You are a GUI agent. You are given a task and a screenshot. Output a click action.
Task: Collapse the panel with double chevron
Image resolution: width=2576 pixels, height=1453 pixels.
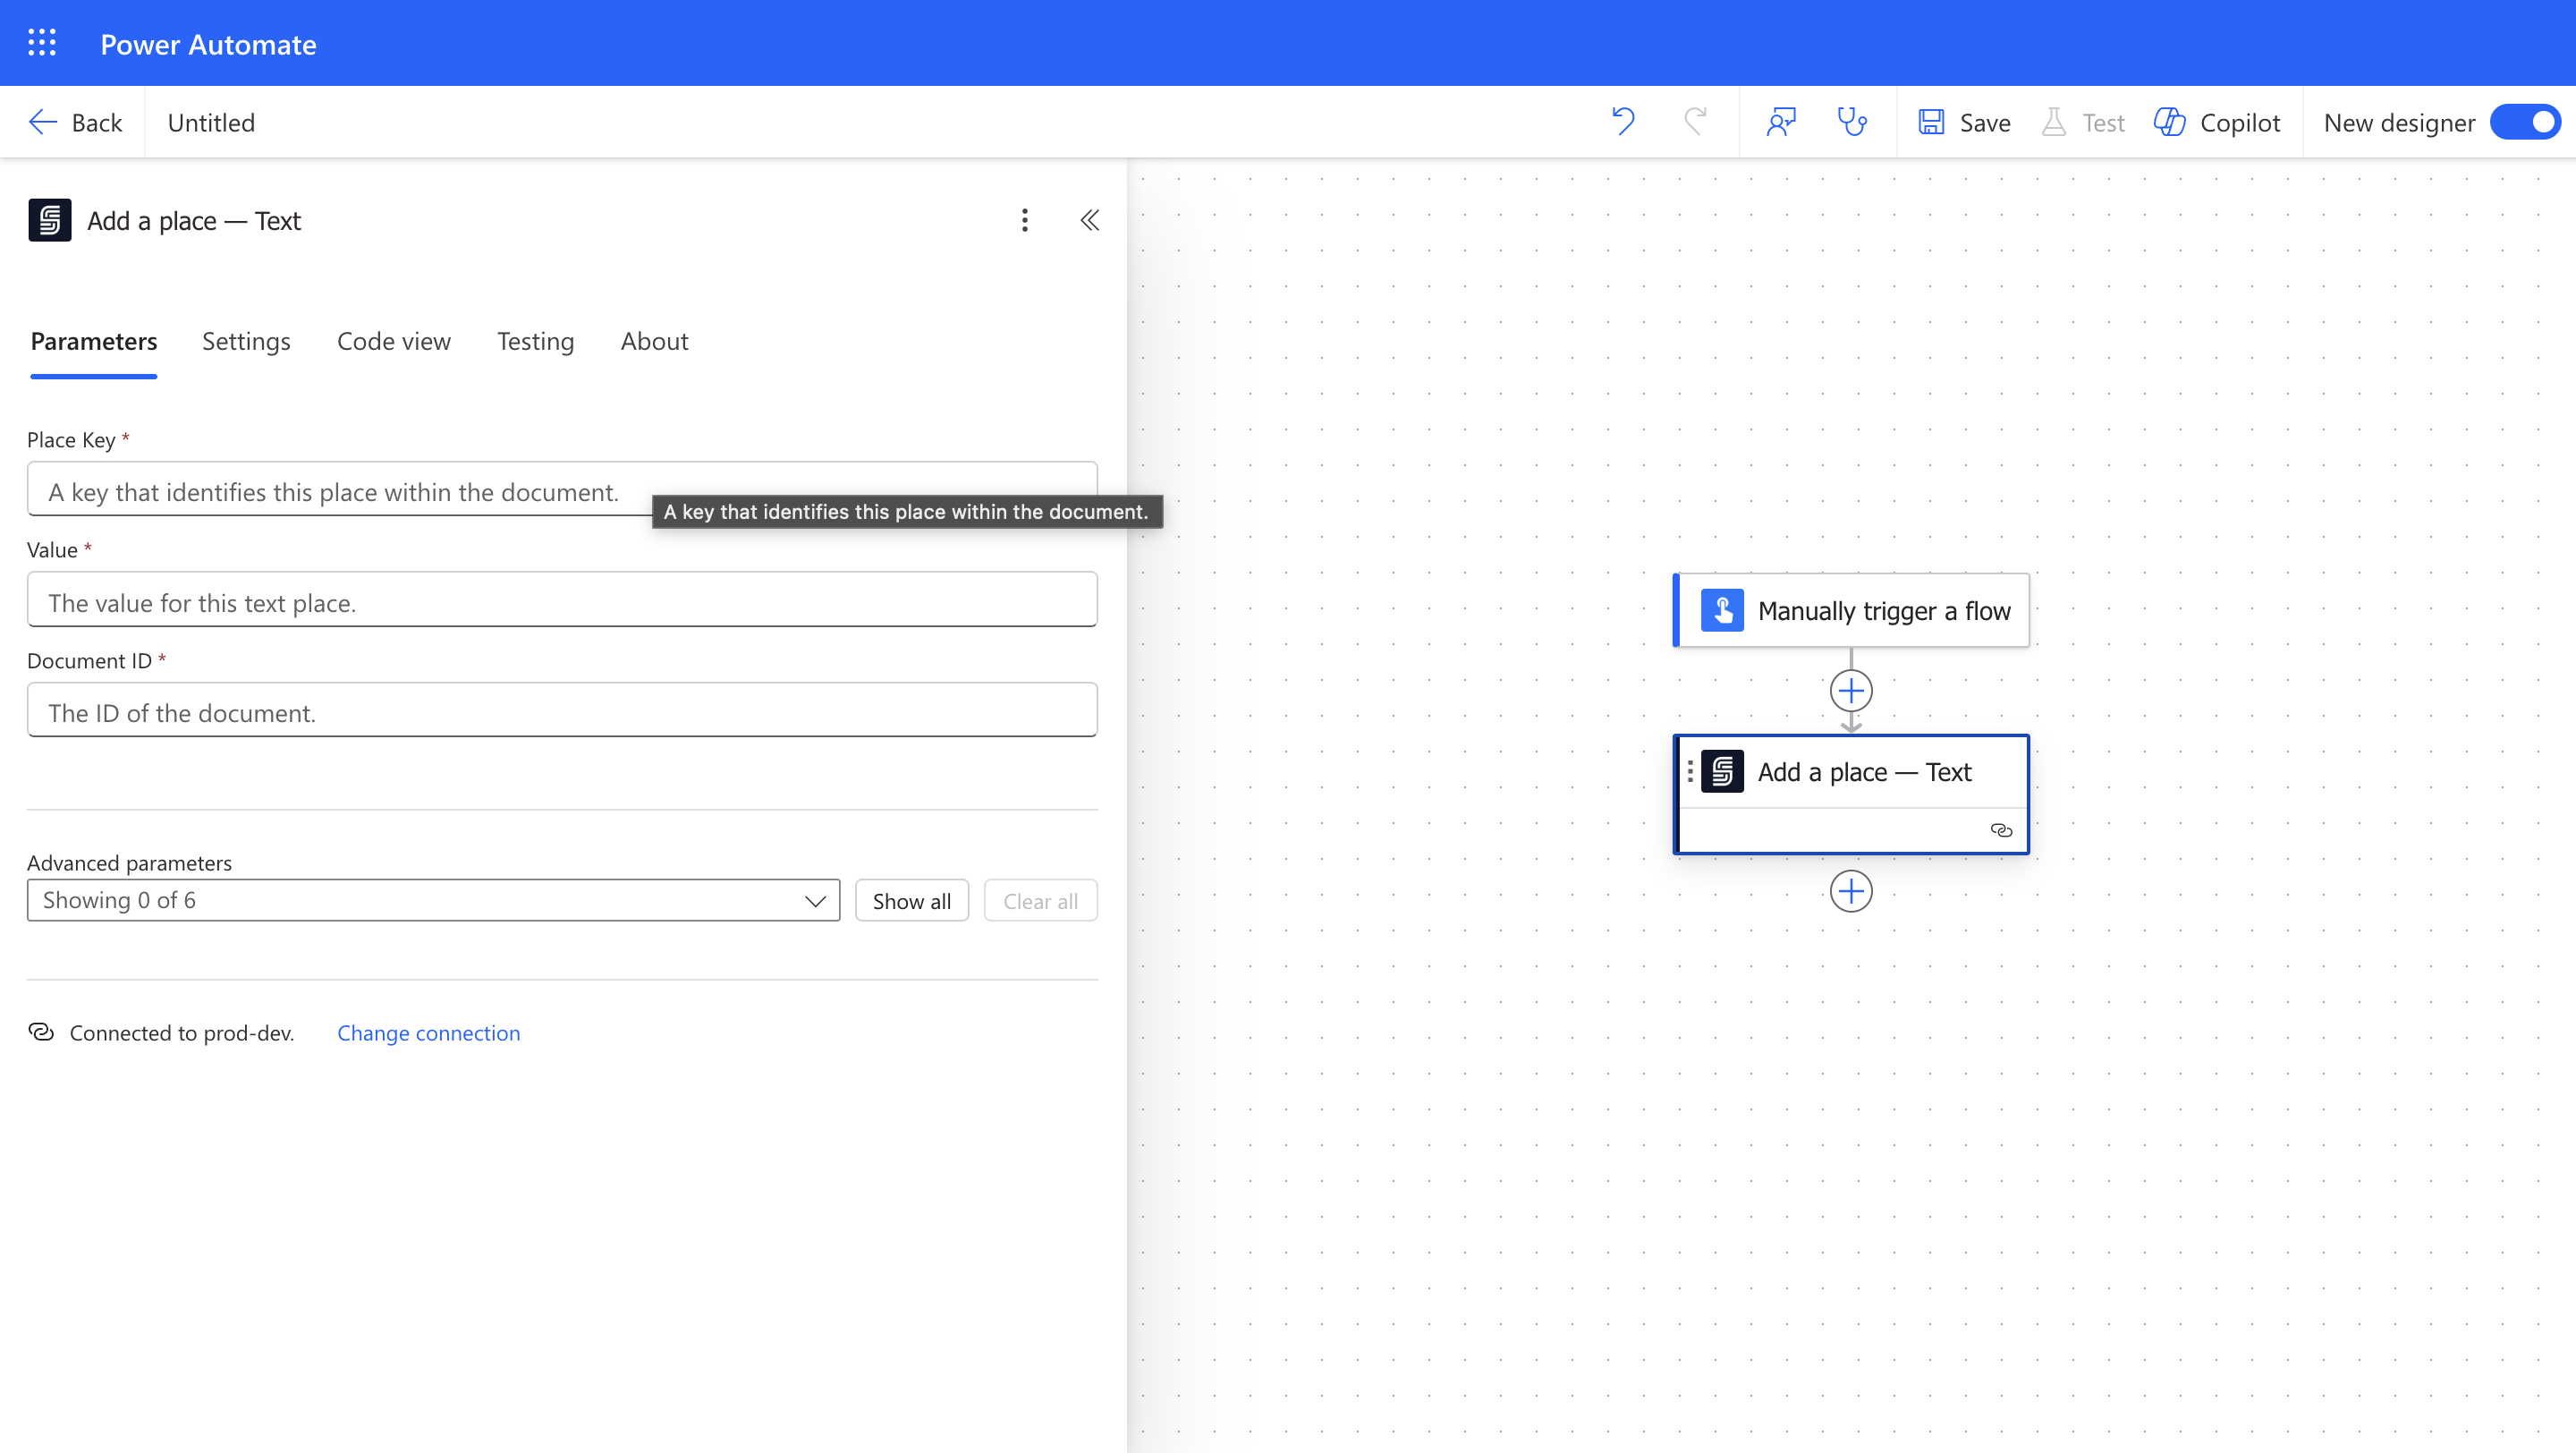pos(1090,220)
